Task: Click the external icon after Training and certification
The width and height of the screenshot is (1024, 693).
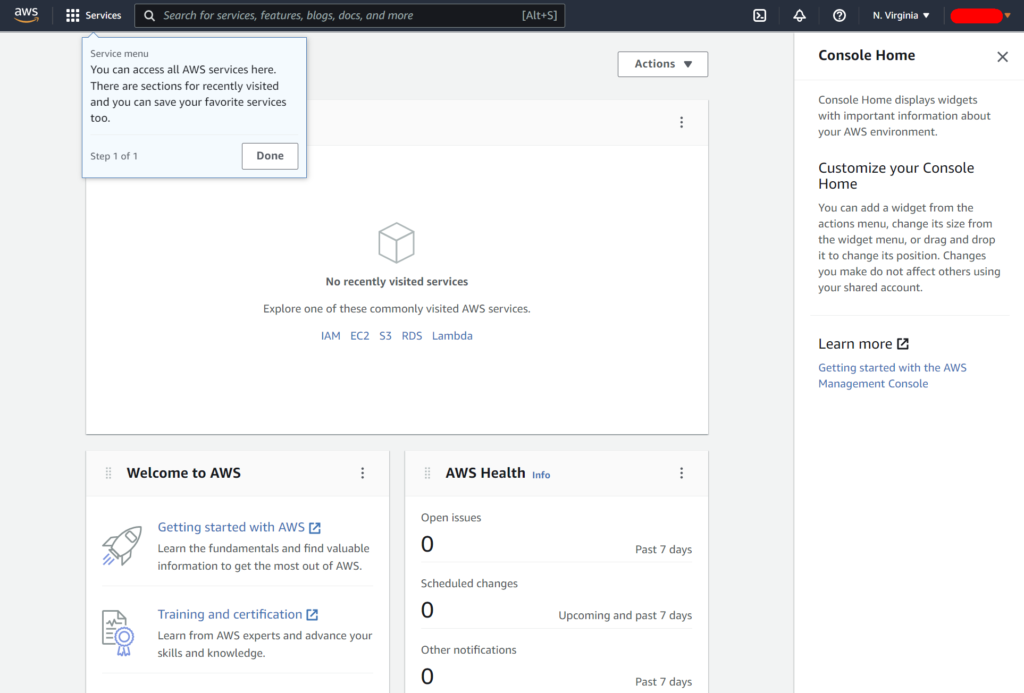Action: [x=312, y=615]
